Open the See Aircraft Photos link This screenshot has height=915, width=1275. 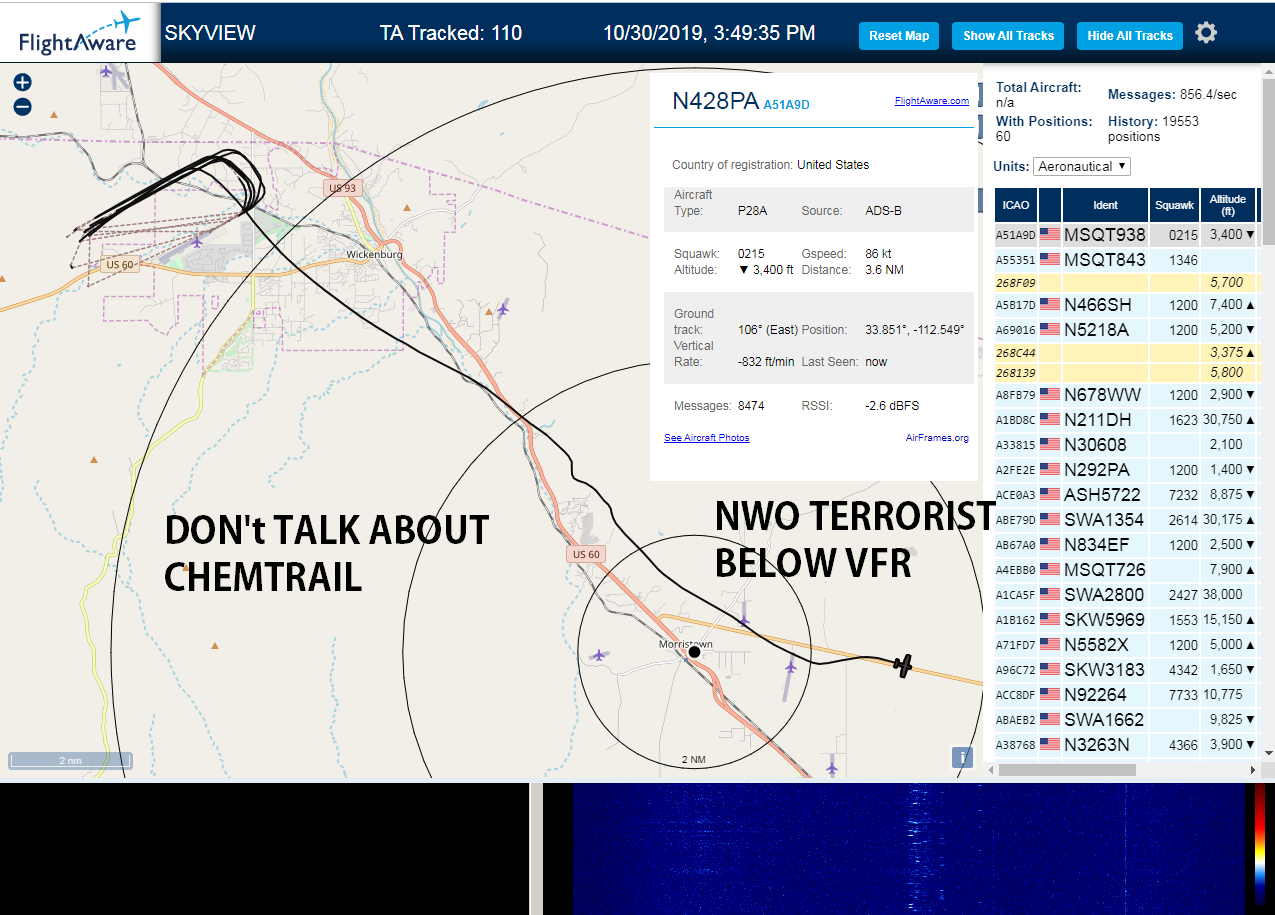click(706, 438)
